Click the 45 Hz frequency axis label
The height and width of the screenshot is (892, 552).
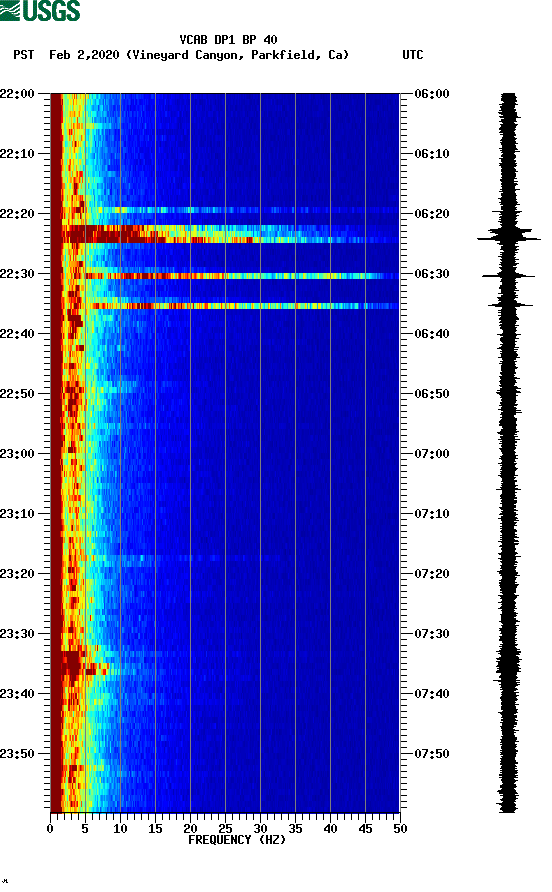pos(365,828)
